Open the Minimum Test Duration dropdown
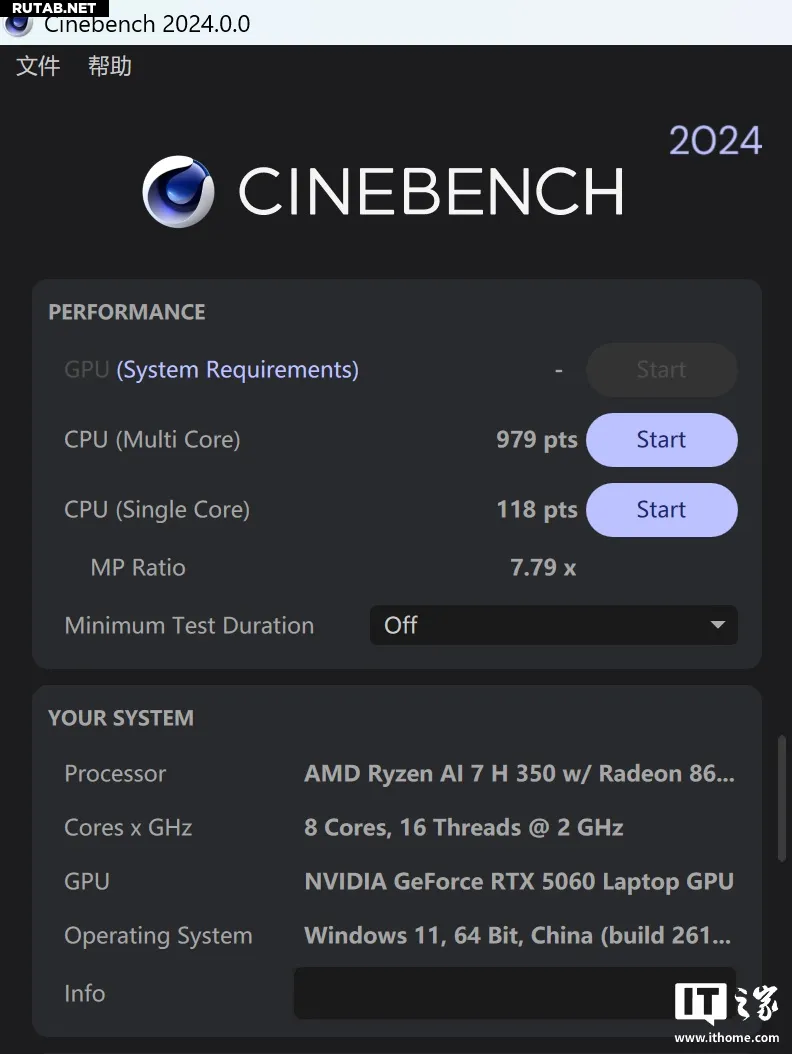The height and width of the screenshot is (1054, 792). click(553, 625)
